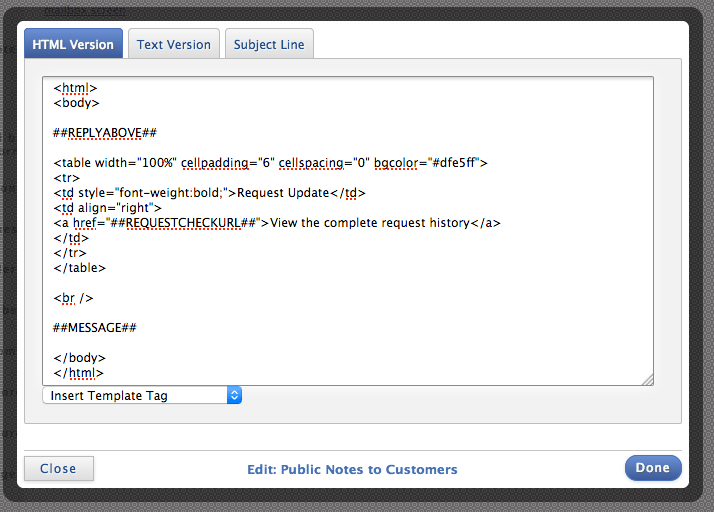Click the REQUESTCHECKURL href line
Screen dimensions: 714x512
[x=277, y=223]
